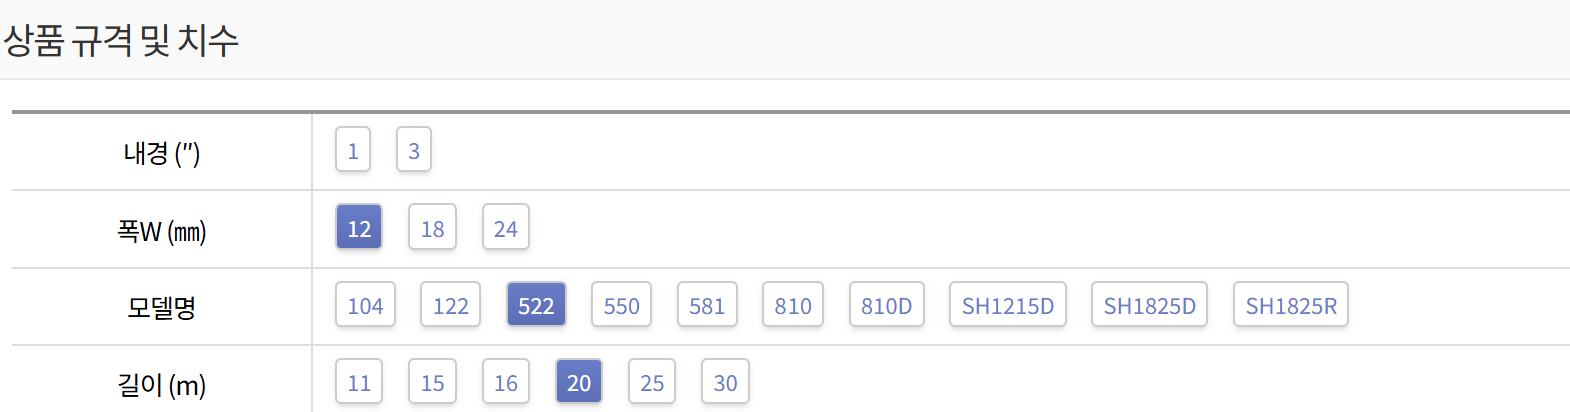This screenshot has height=412, width=1570.
Task: Select model 522
Action: click(x=536, y=305)
